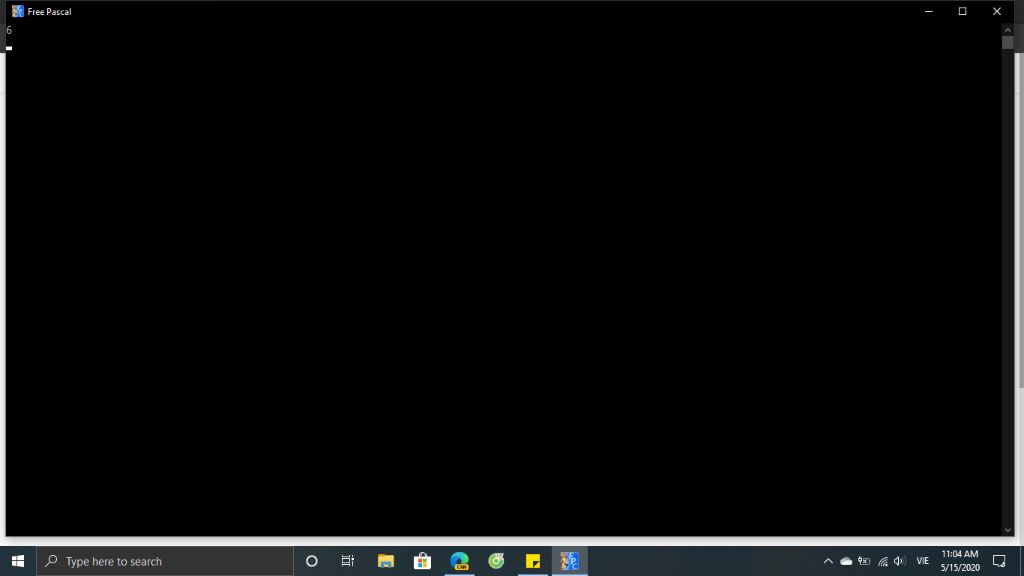Close the Free Pascal window

pyautogui.click(x=997, y=11)
